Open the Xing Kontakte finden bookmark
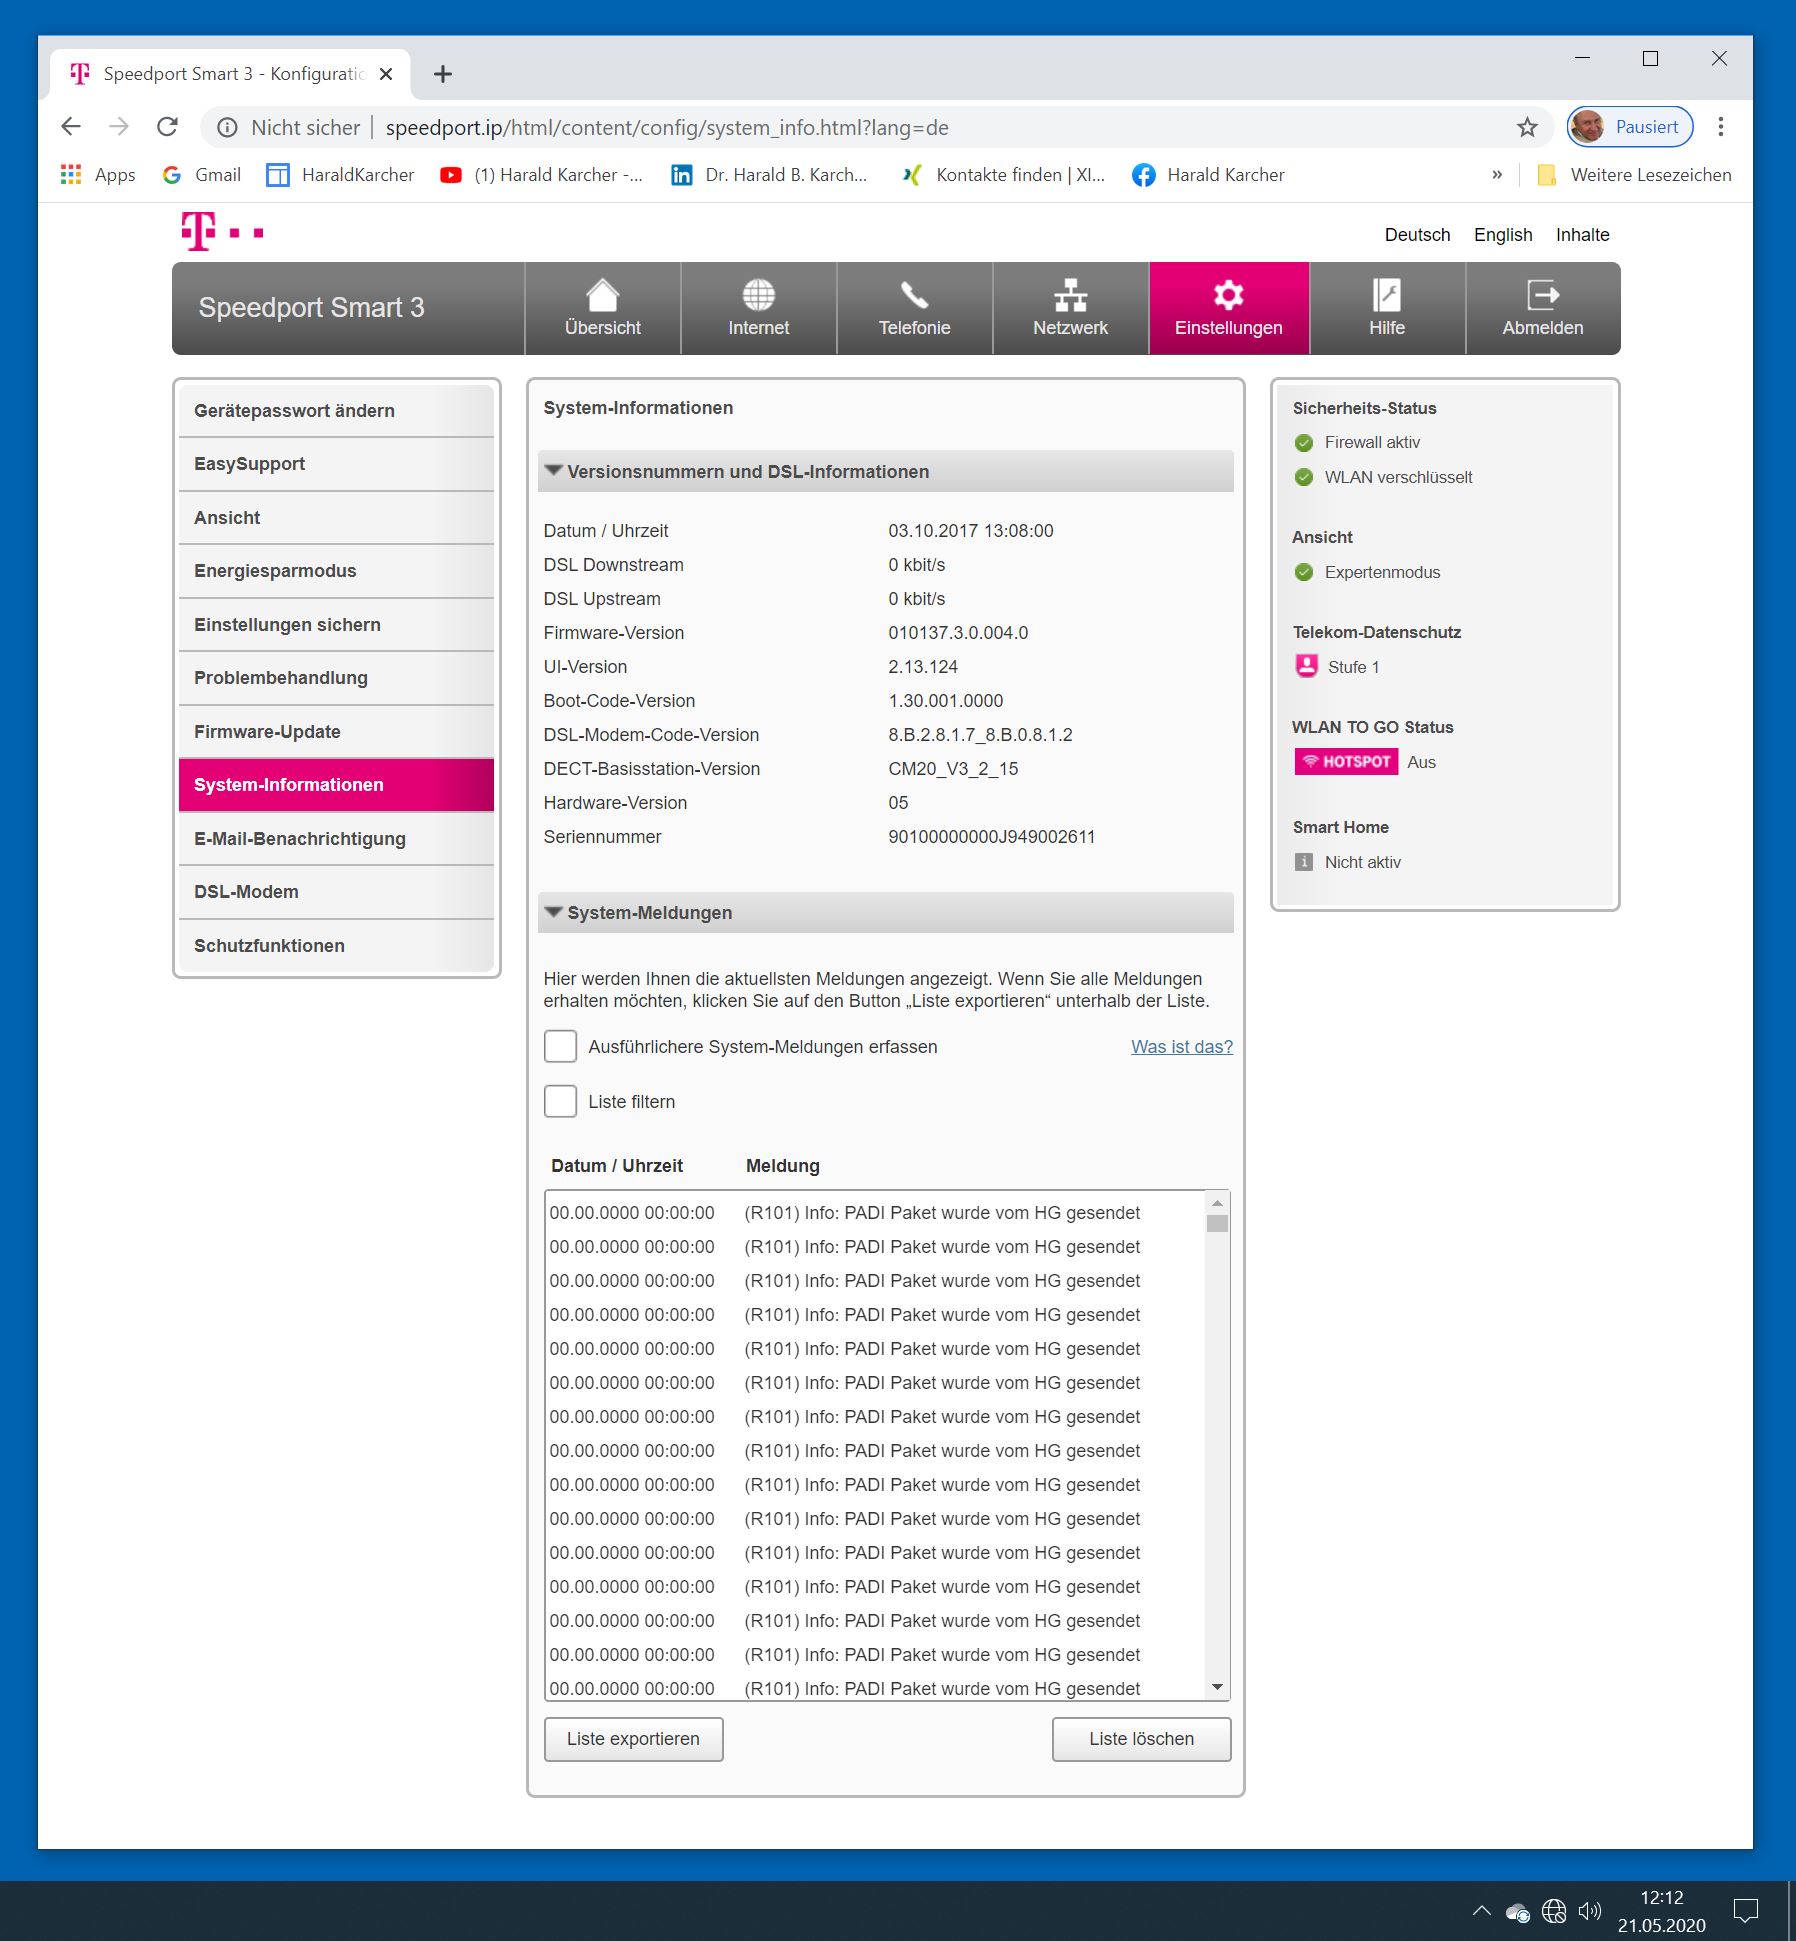 coord(1003,175)
